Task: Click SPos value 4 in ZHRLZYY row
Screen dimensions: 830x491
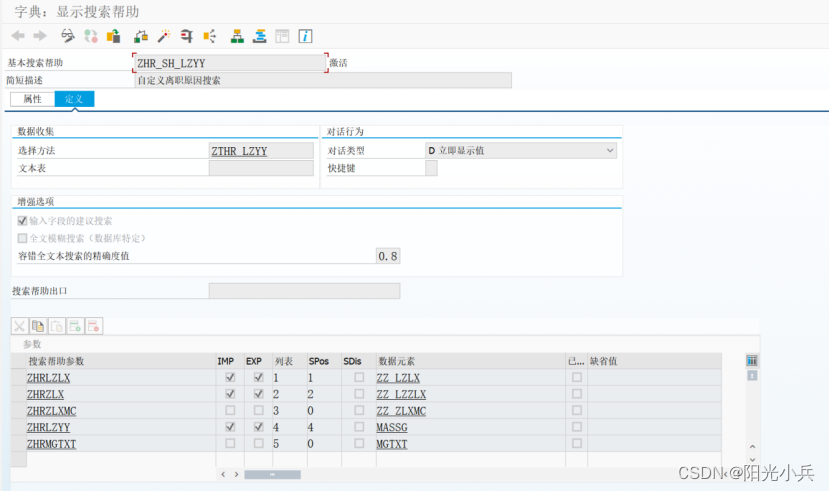Action: 311,427
